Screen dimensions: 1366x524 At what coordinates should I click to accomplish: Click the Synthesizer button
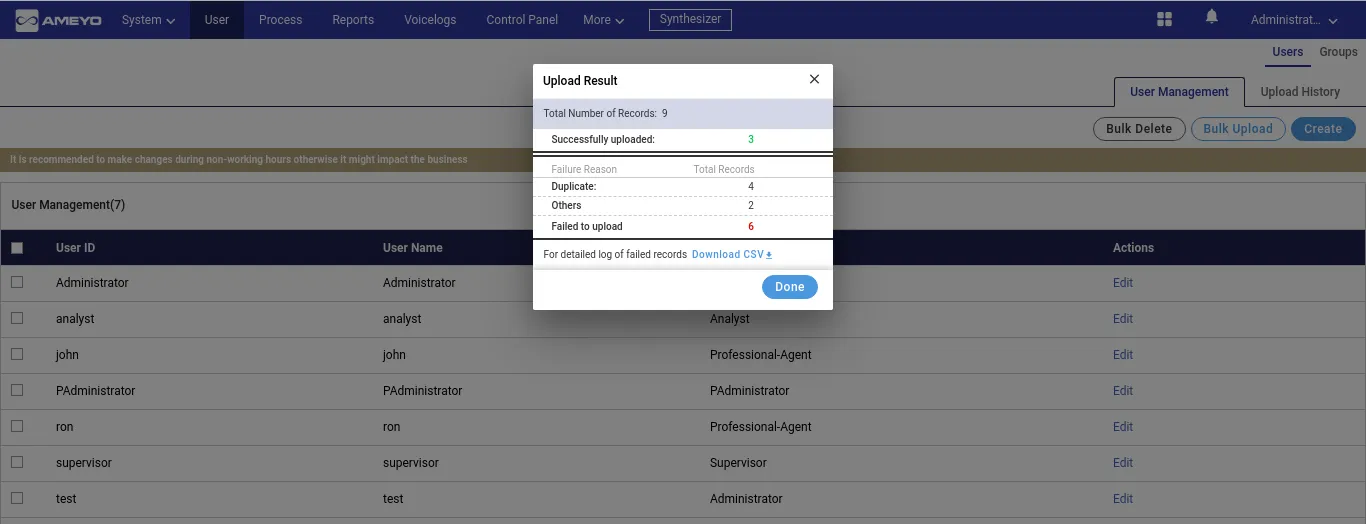point(690,20)
